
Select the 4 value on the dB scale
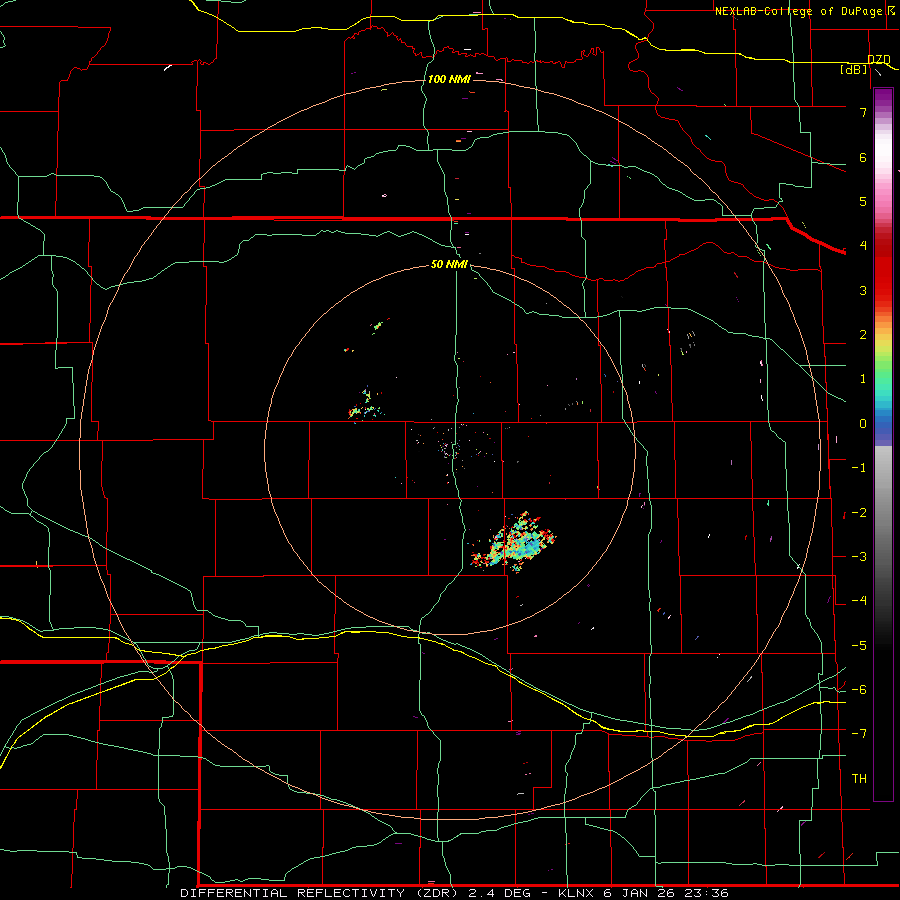pyautogui.click(x=863, y=246)
